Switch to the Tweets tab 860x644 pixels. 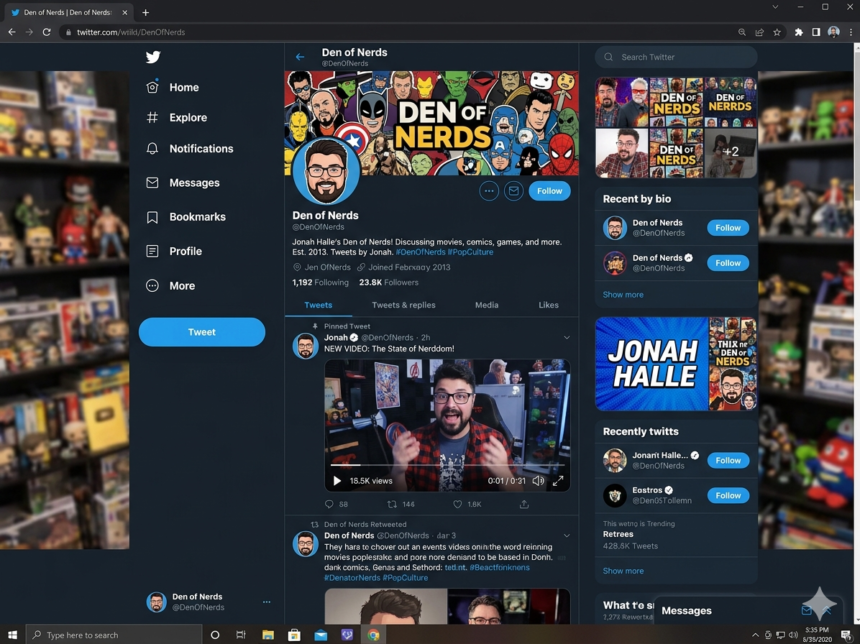(x=318, y=305)
